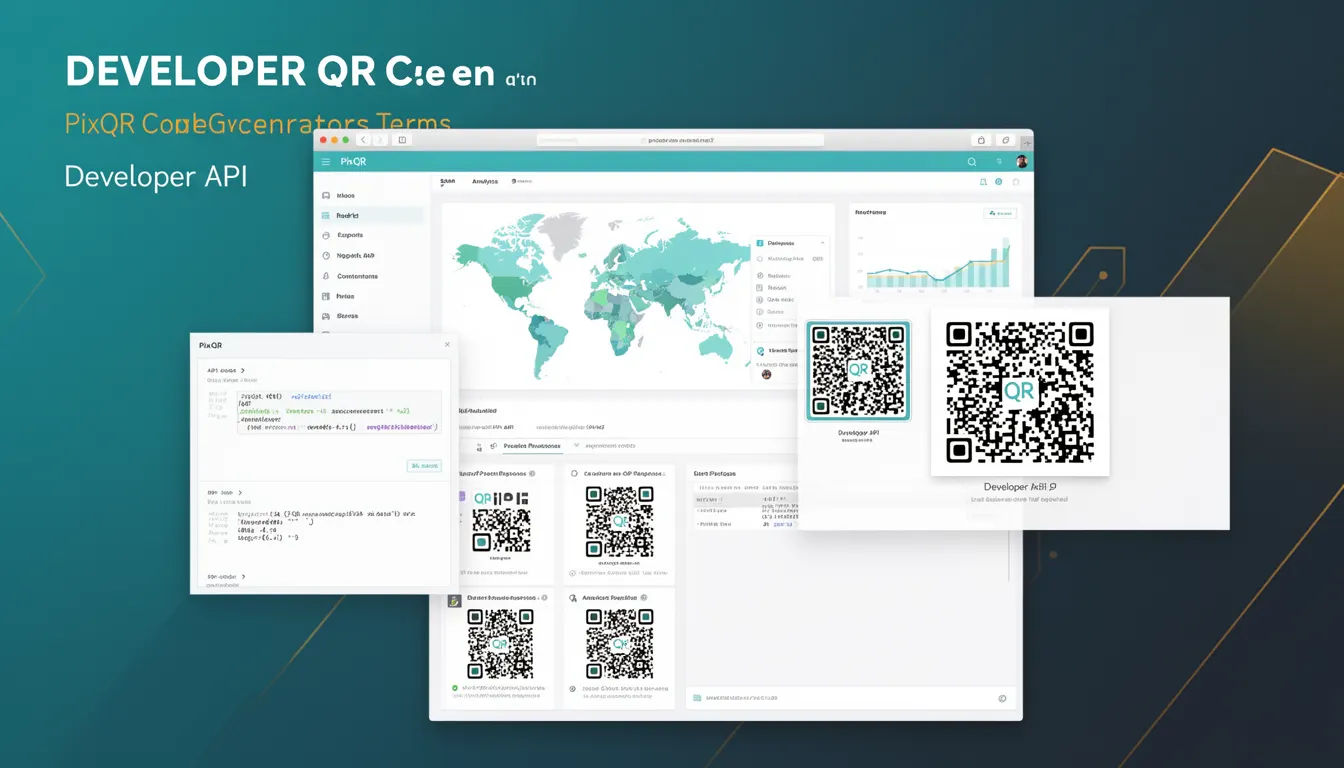Select the highlighted sidebar item above Exports
This screenshot has height=768, width=1344.
(x=371, y=215)
